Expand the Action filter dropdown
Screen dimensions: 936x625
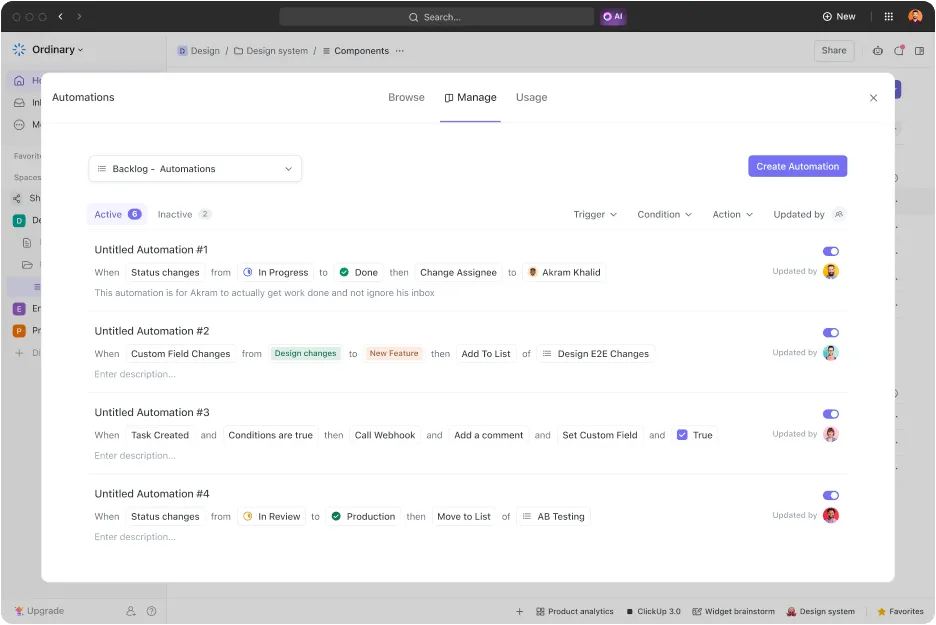(x=732, y=214)
